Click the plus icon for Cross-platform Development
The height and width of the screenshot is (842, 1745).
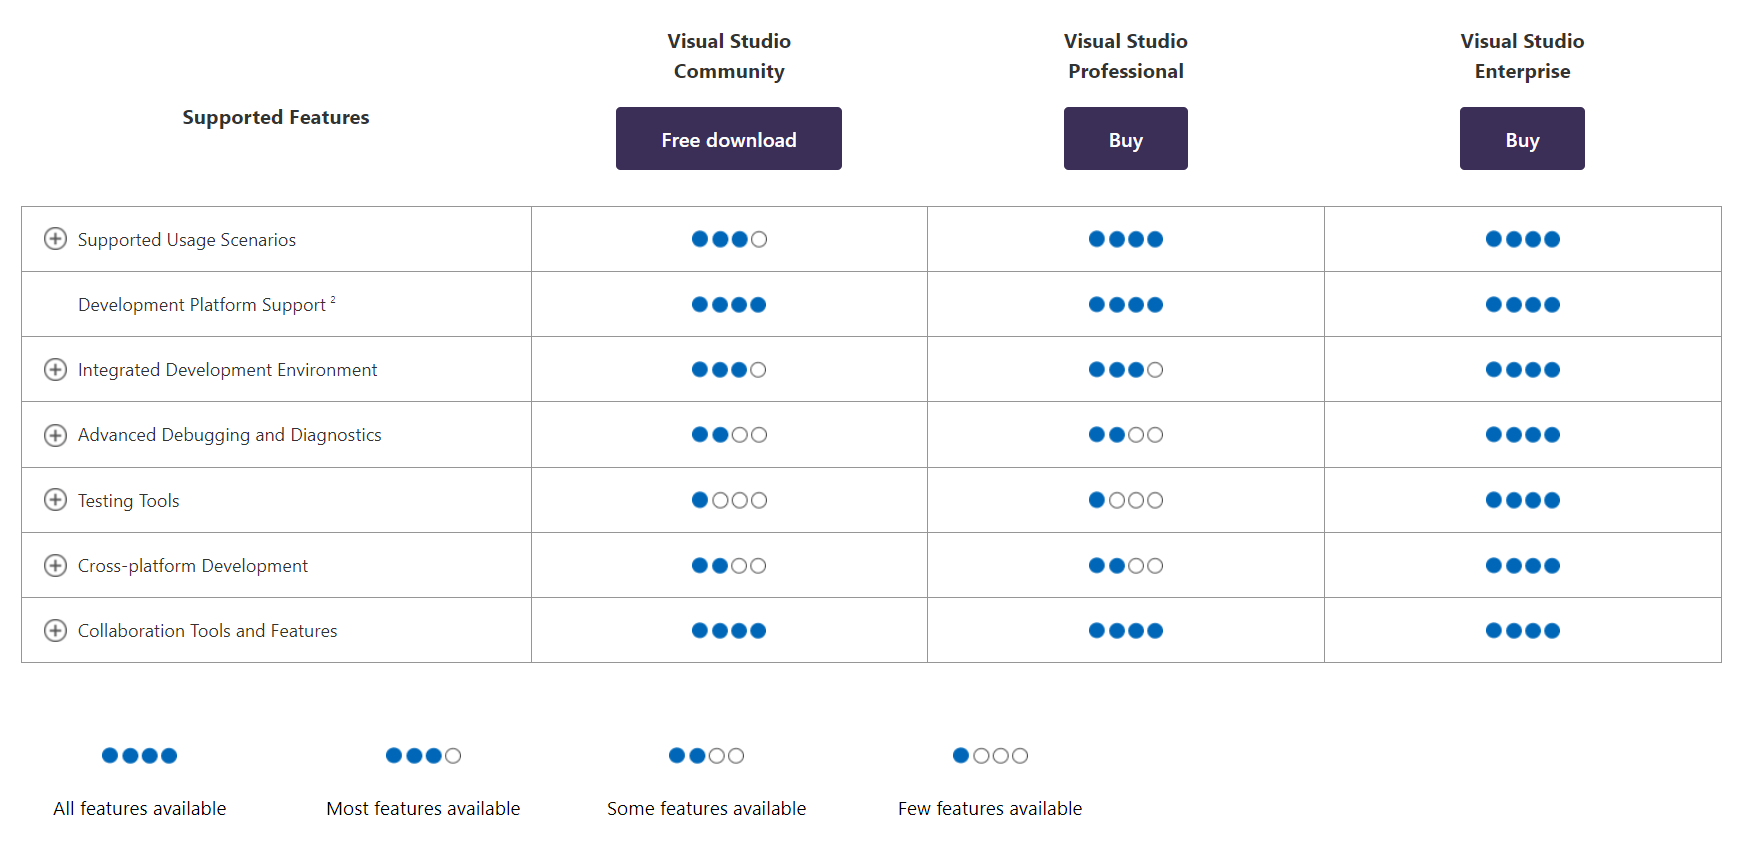56,566
